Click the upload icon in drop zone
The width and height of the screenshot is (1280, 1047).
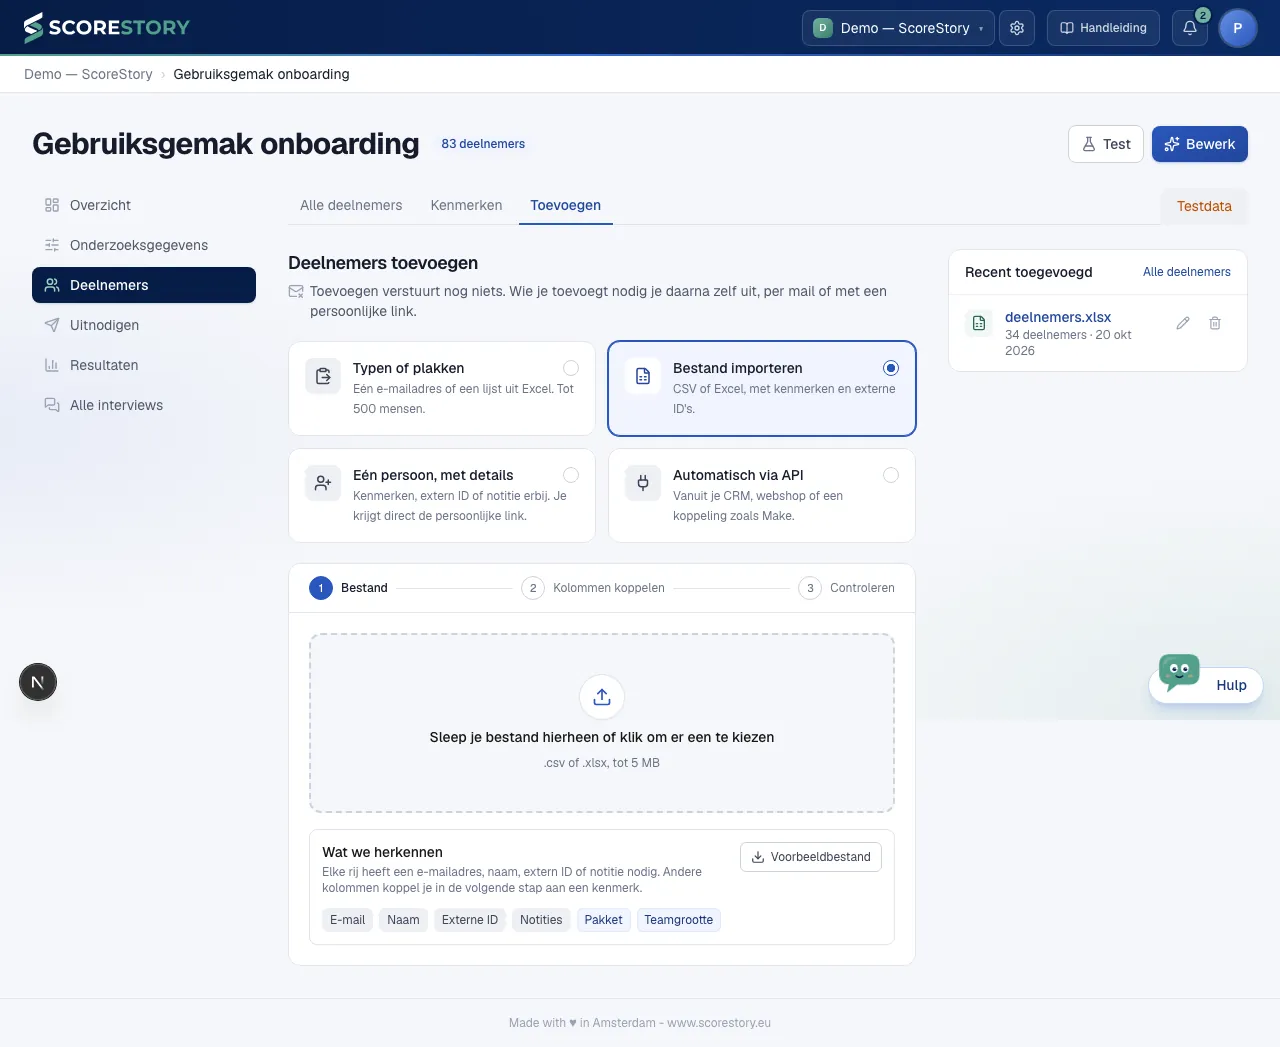click(x=602, y=697)
